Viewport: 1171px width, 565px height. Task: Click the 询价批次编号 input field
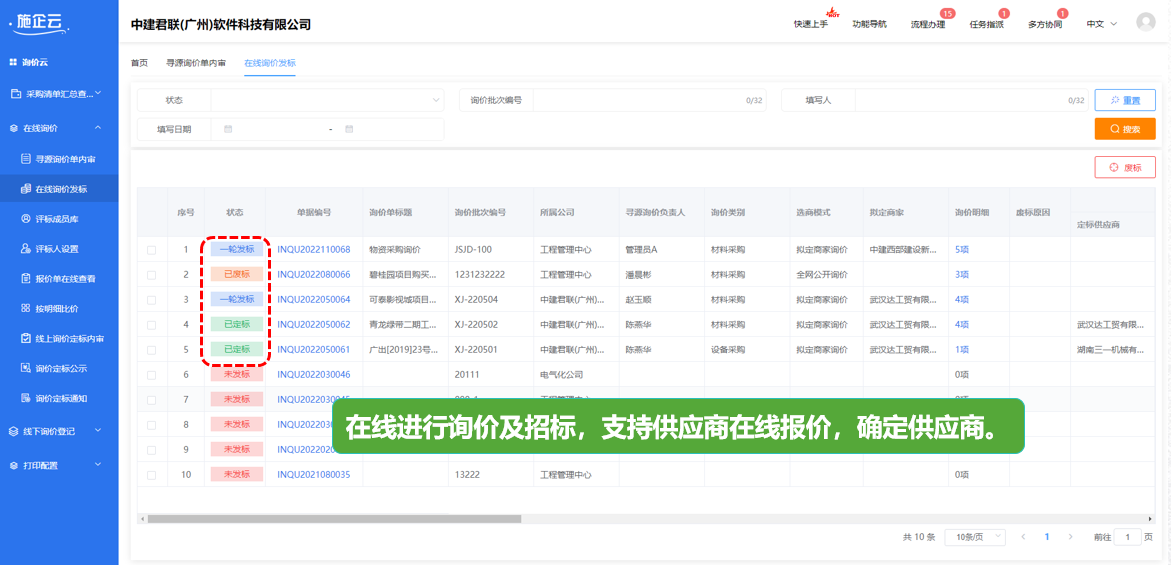point(640,100)
